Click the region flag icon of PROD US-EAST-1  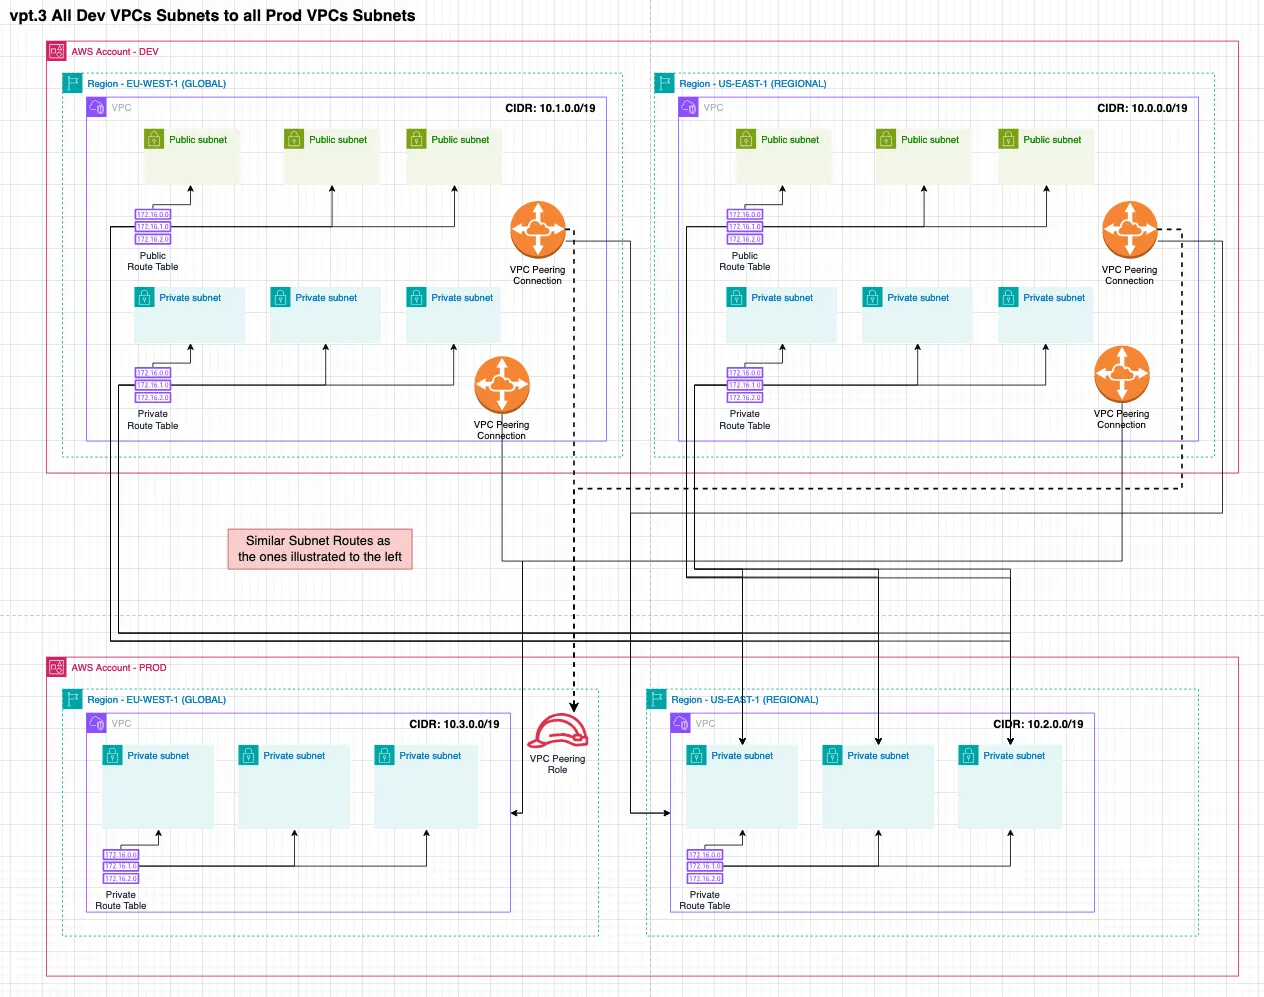pos(656,699)
